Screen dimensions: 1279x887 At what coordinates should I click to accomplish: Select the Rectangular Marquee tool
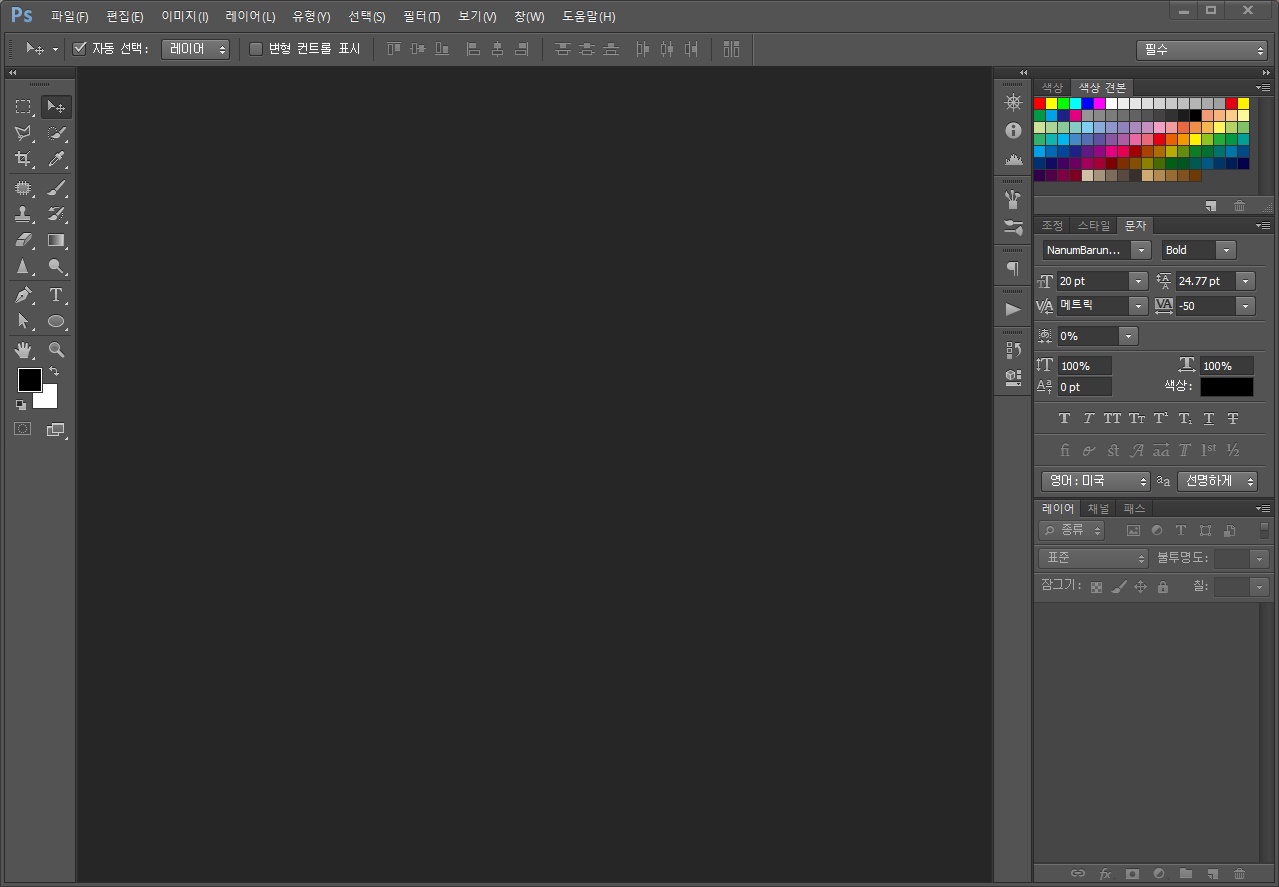click(23, 106)
